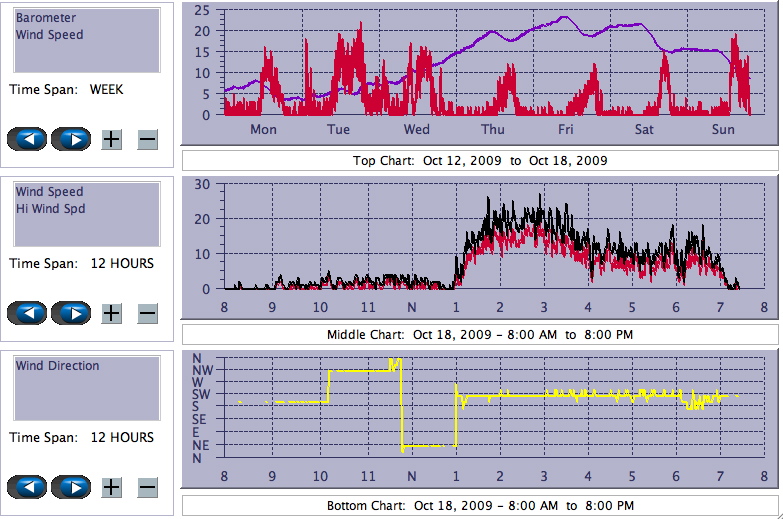Image resolution: width=783 pixels, height=519 pixels.
Task: Select Wind Speed in top chart list
Action: [x=49, y=35]
